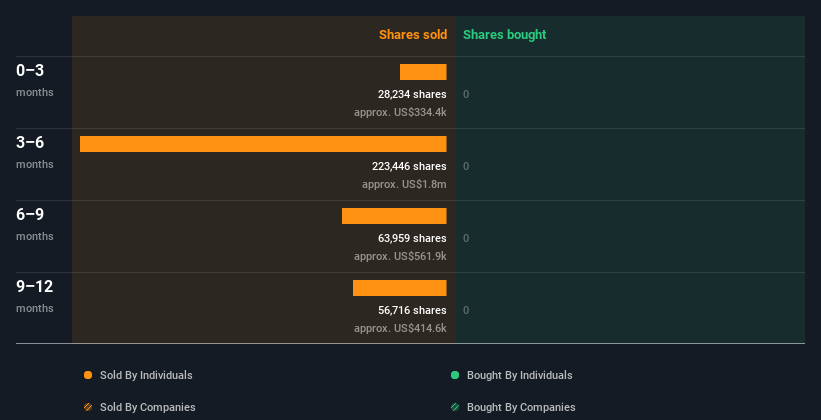Click the approx. US$561.9k amount
Image resolution: width=821 pixels, height=420 pixels.
(x=400, y=257)
